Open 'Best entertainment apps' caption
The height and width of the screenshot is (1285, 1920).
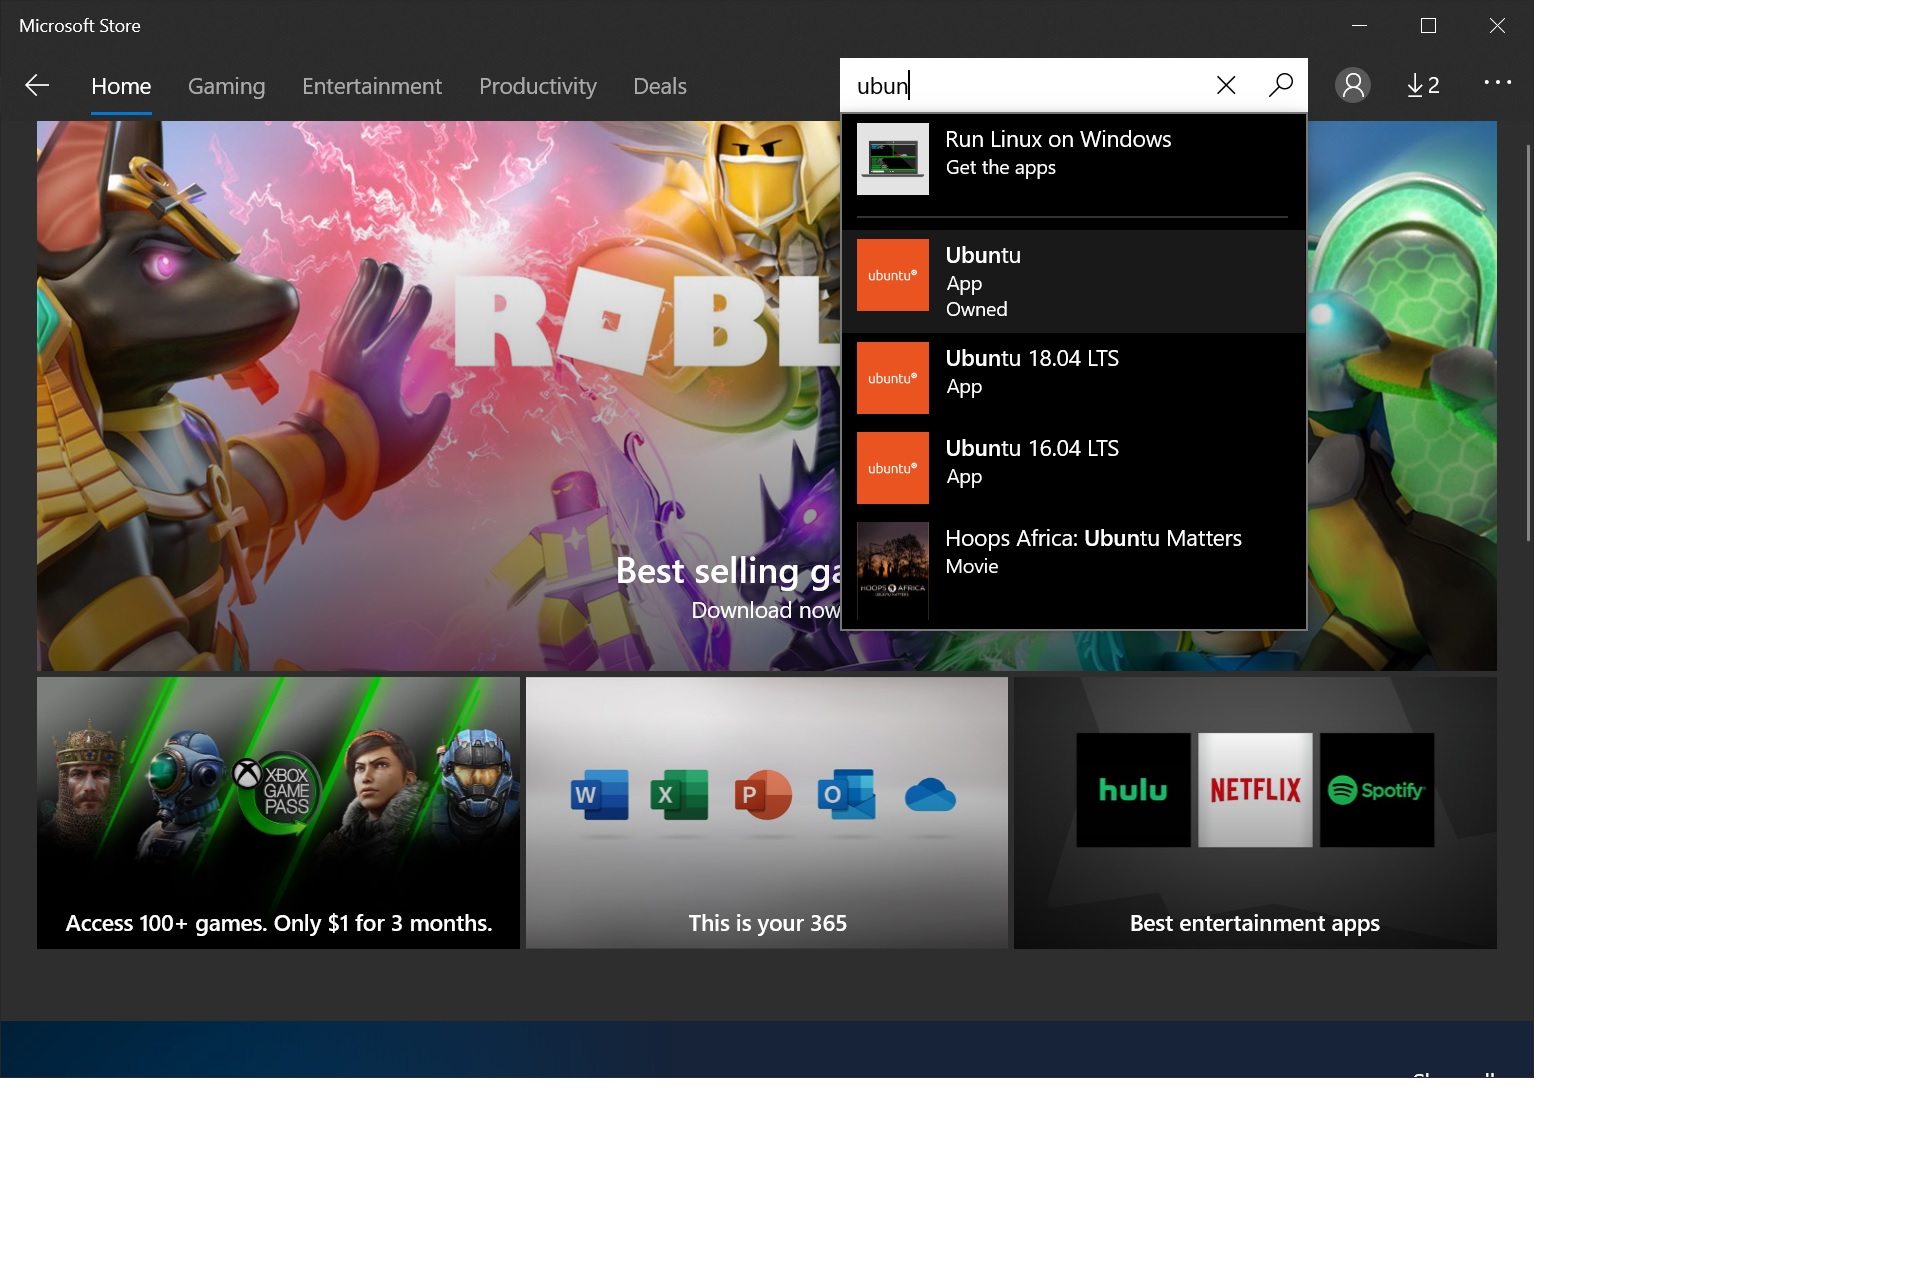click(x=1255, y=923)
